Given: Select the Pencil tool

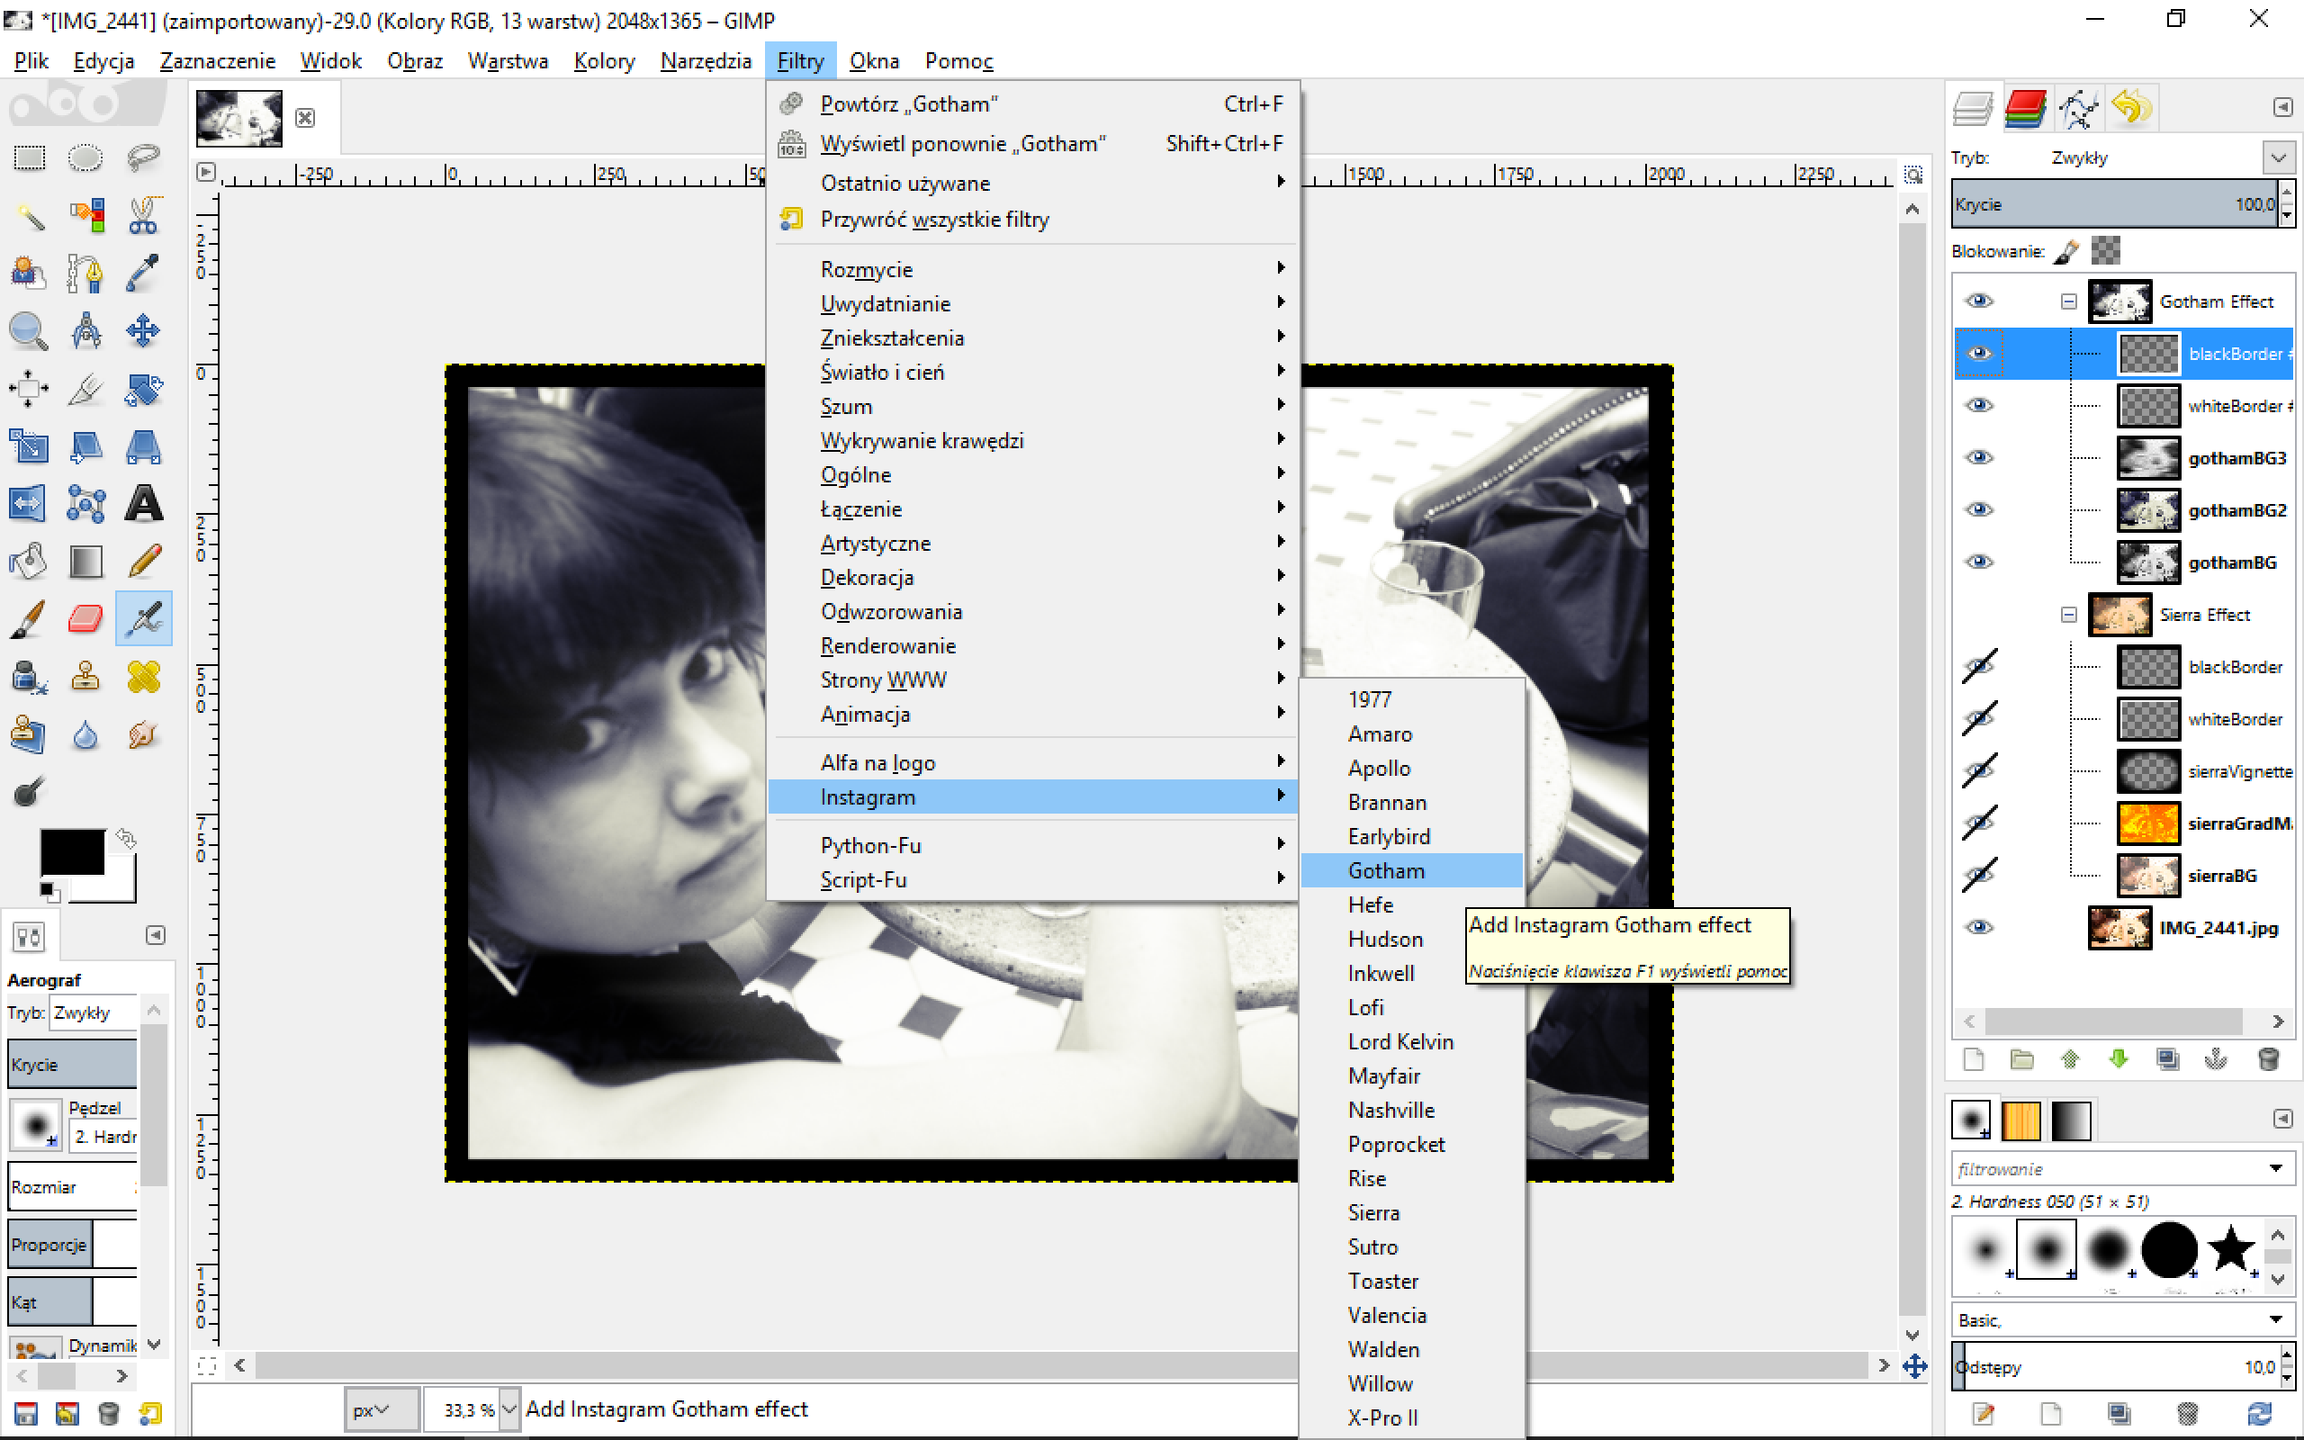Looking at the screenshot, I should 143,561.
